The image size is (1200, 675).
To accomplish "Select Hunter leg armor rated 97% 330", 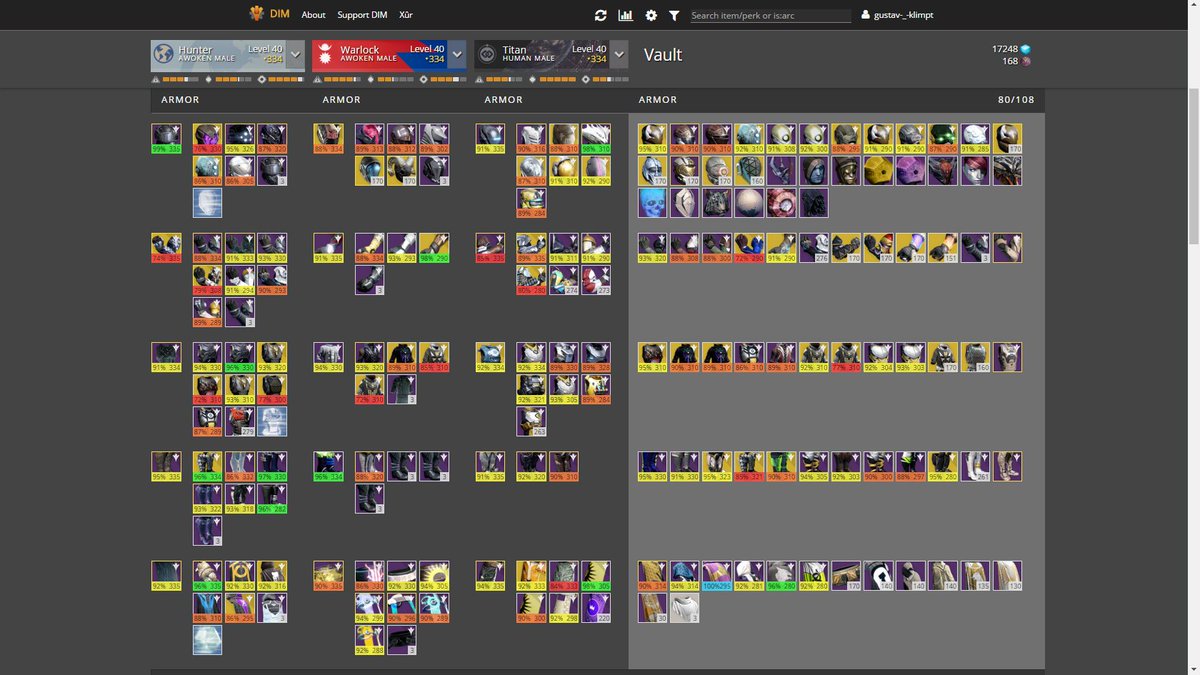I will click(272, 467).
